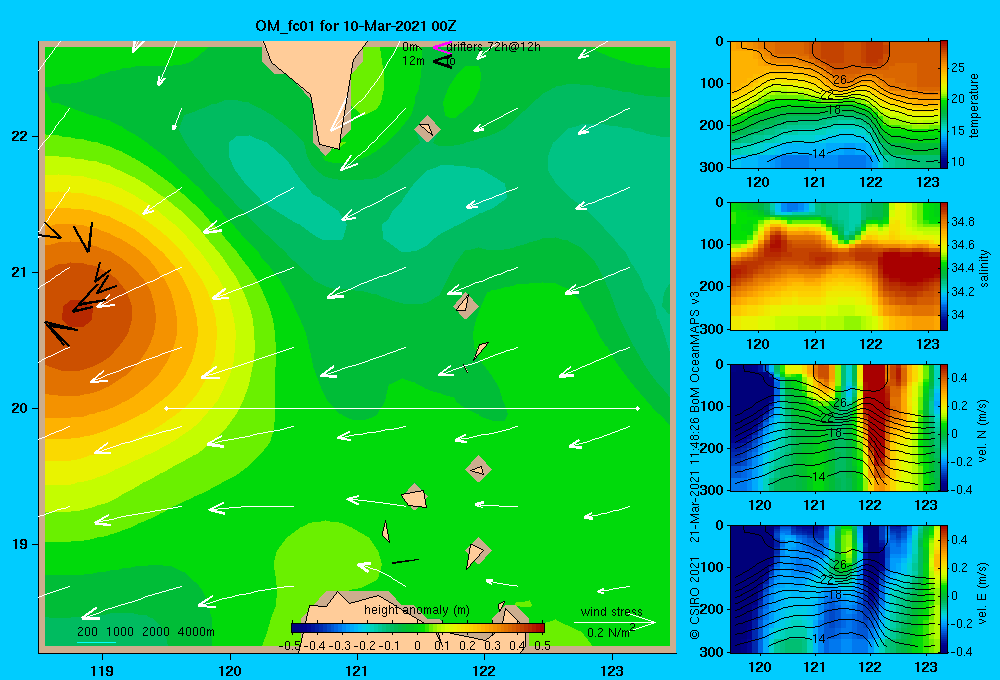Click the main map latitude label 20
Screen dimensions: 1000x680
(x=19, y=408)
